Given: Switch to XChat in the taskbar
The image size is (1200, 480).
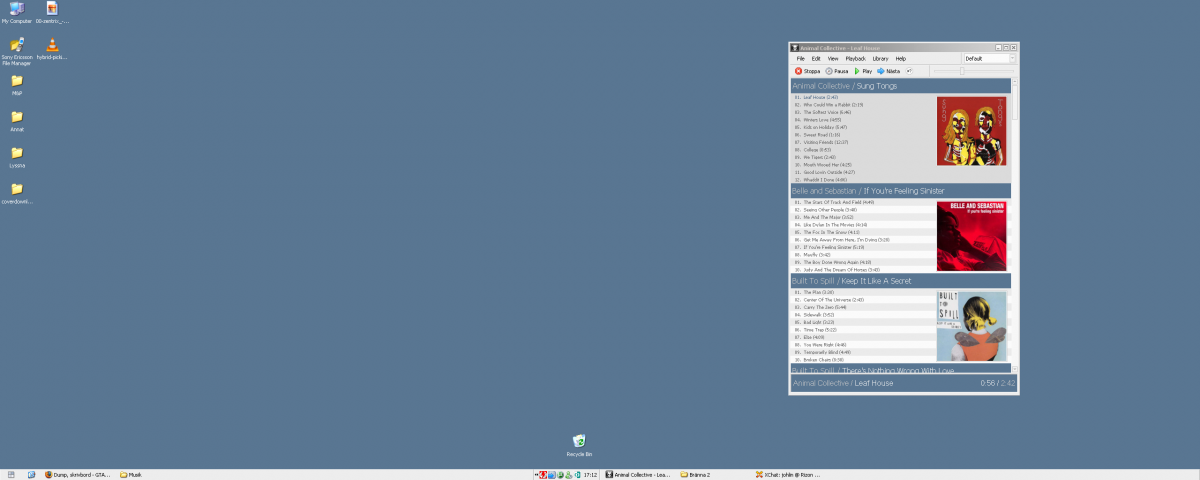Looking at the screenshot, I should tap(790, 475).
